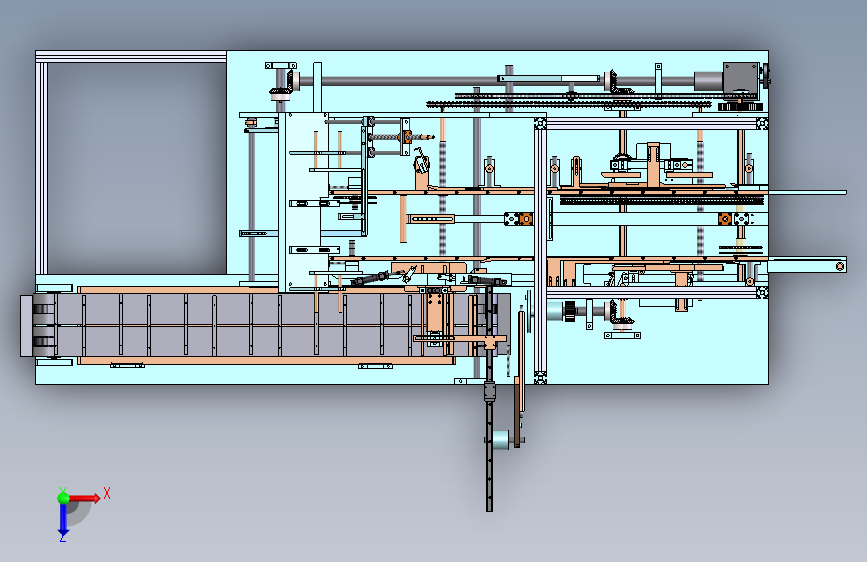Select the gray conveyor belt with dividers
The image size is (867, 562).
tap(265, 325)
